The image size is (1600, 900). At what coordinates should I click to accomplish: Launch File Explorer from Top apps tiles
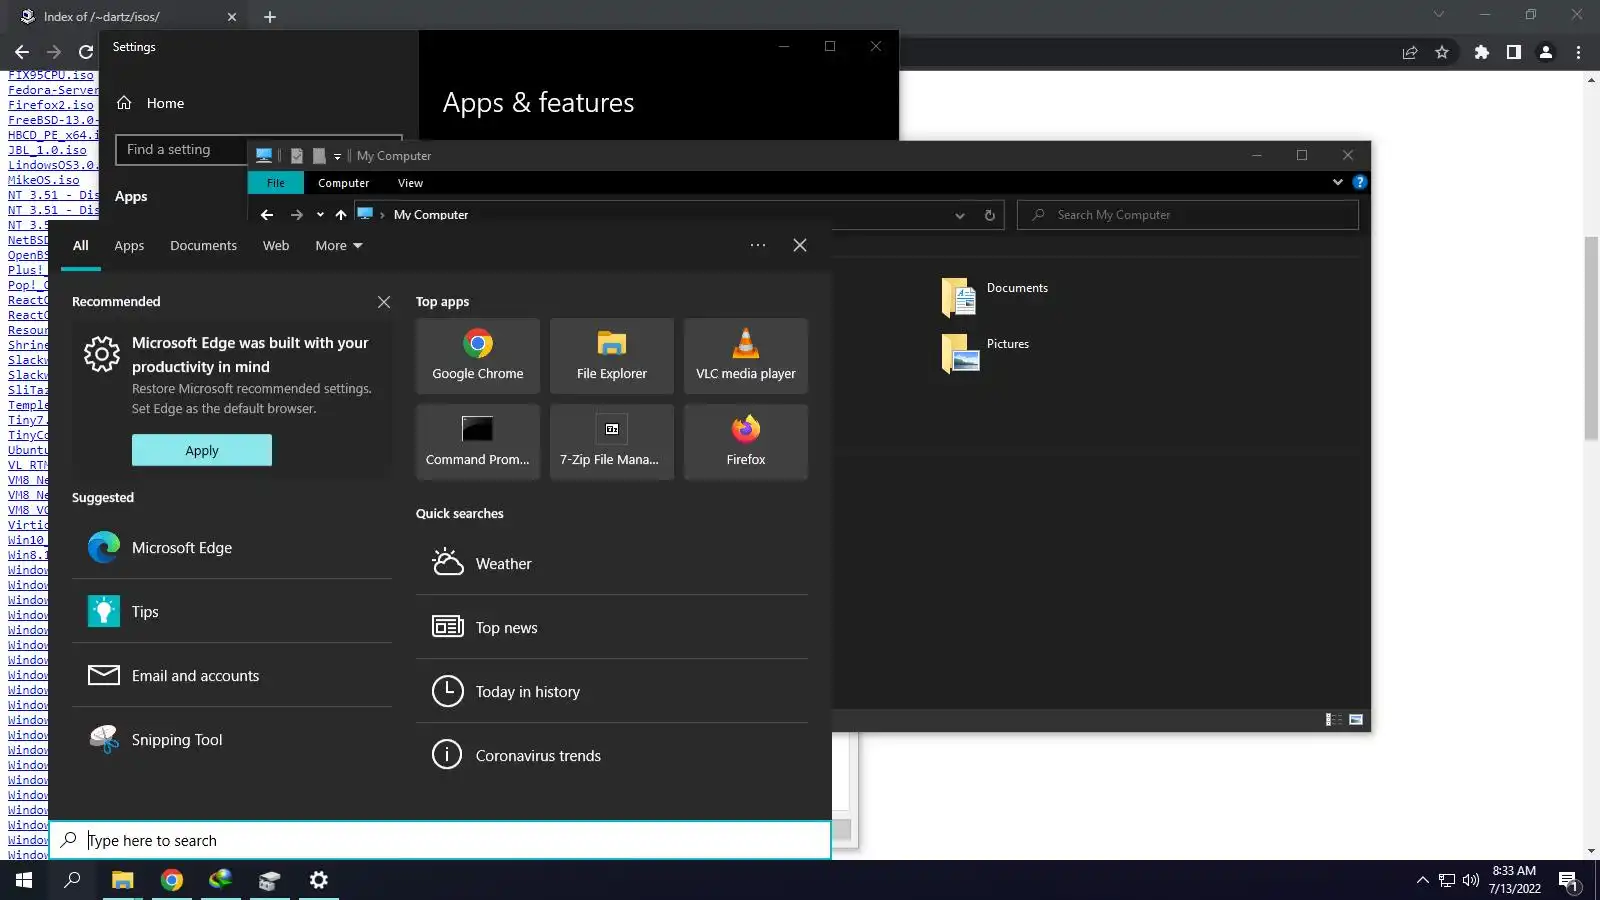[612, 356]
